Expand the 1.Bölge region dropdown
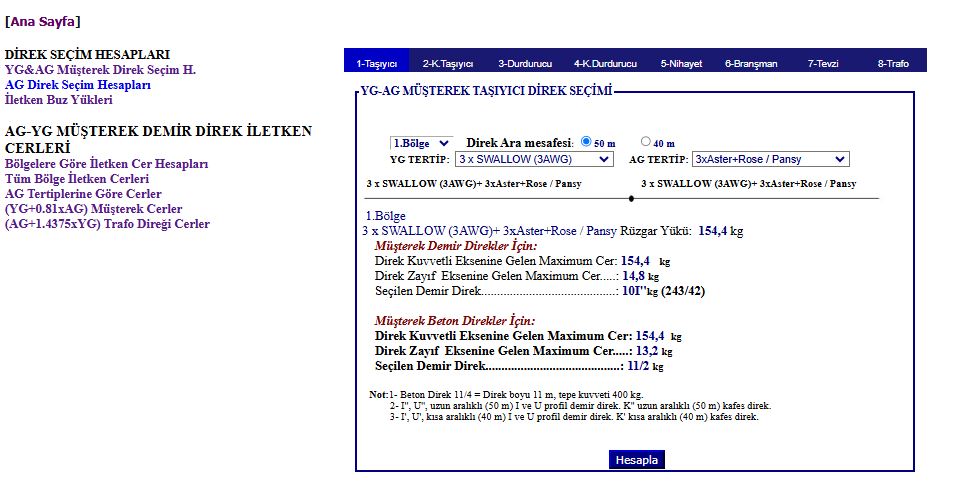The image size is (979, 490). click(x=421, y=143)
